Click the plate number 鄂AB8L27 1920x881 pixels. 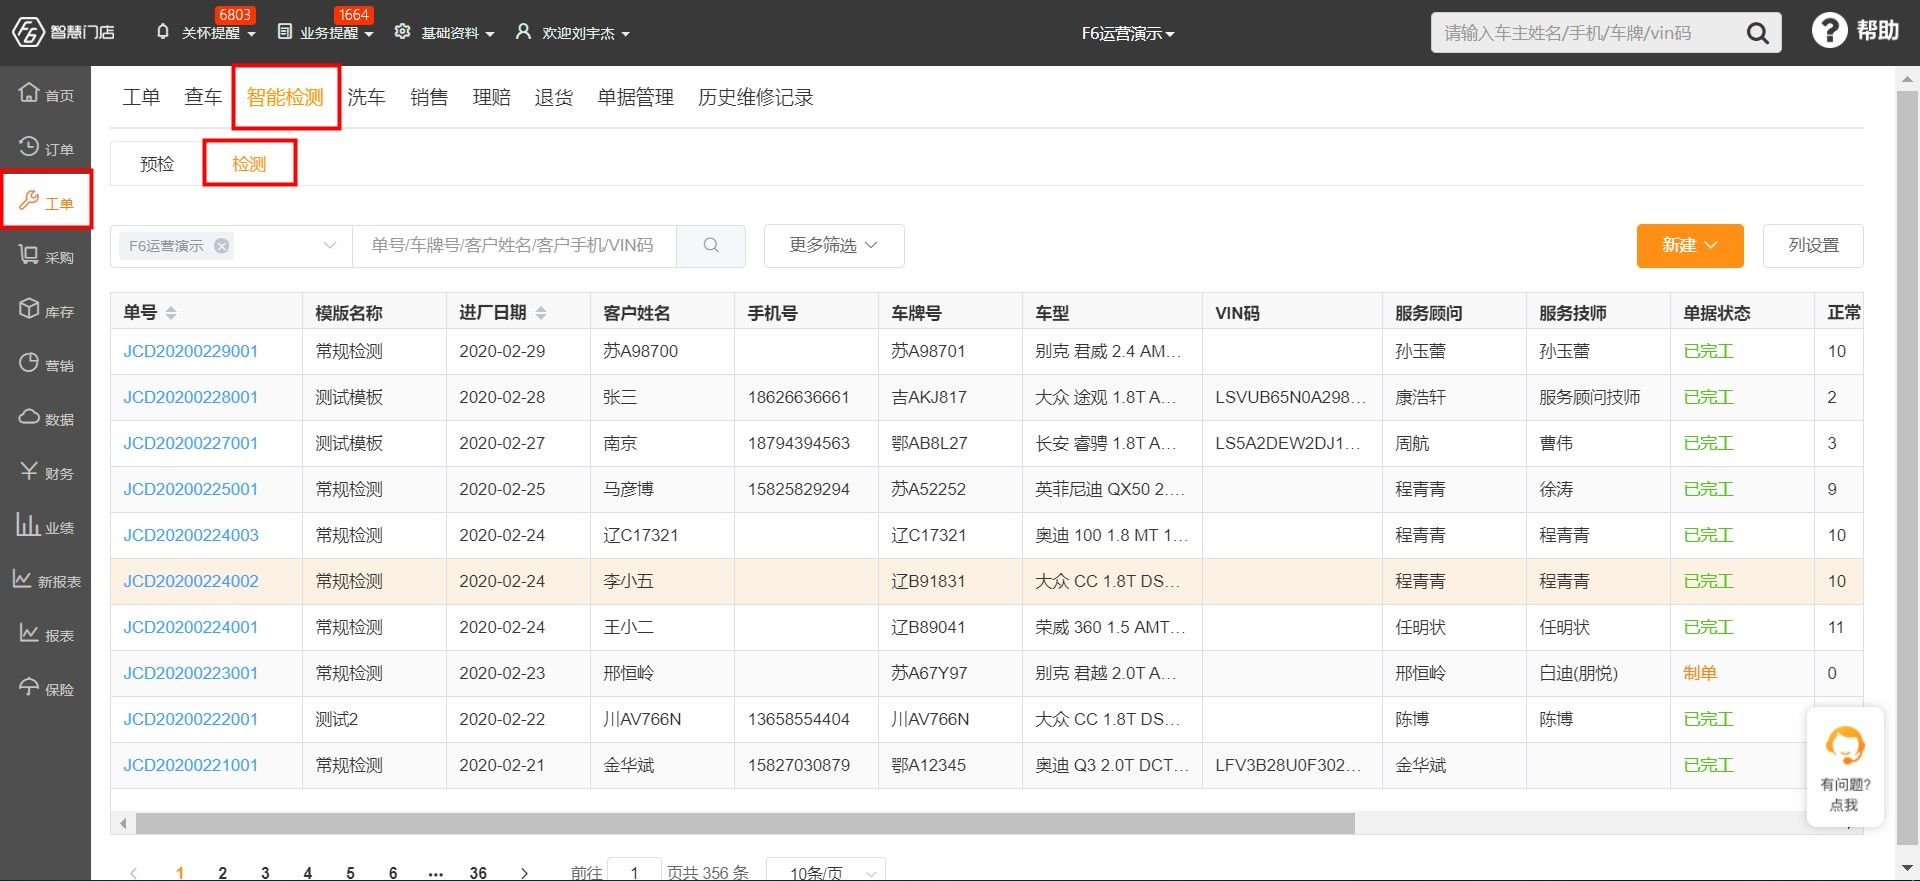[929, 443]
